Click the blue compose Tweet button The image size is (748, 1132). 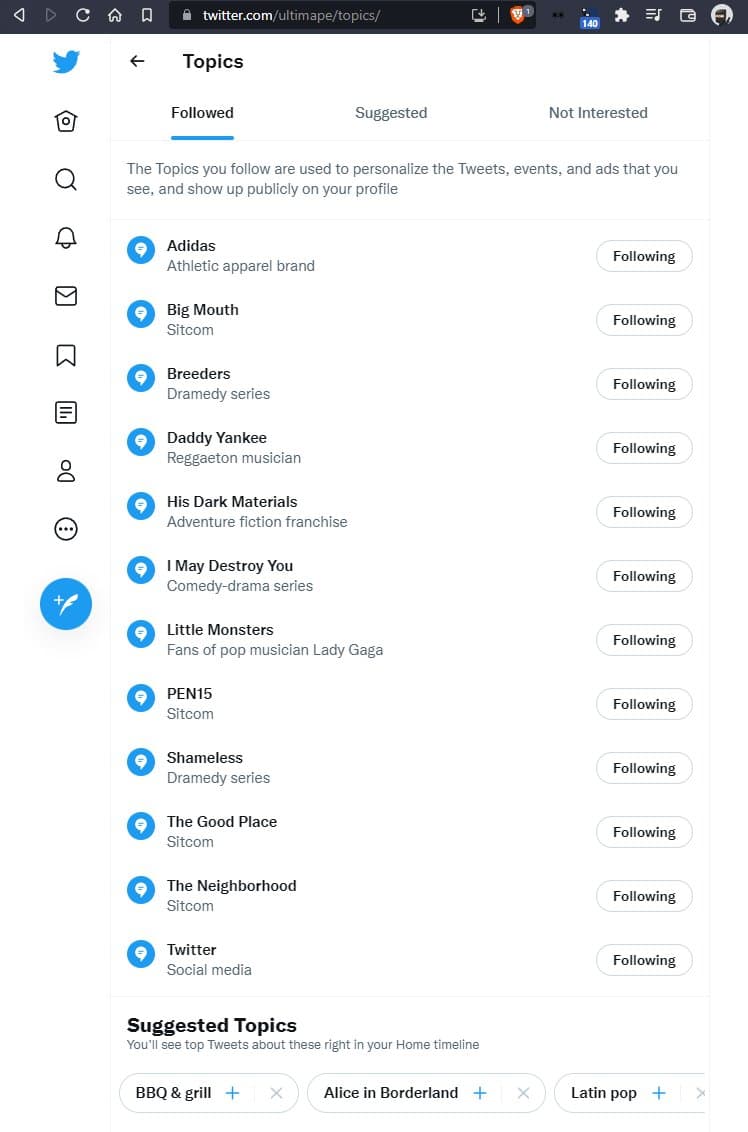(66, 604)
